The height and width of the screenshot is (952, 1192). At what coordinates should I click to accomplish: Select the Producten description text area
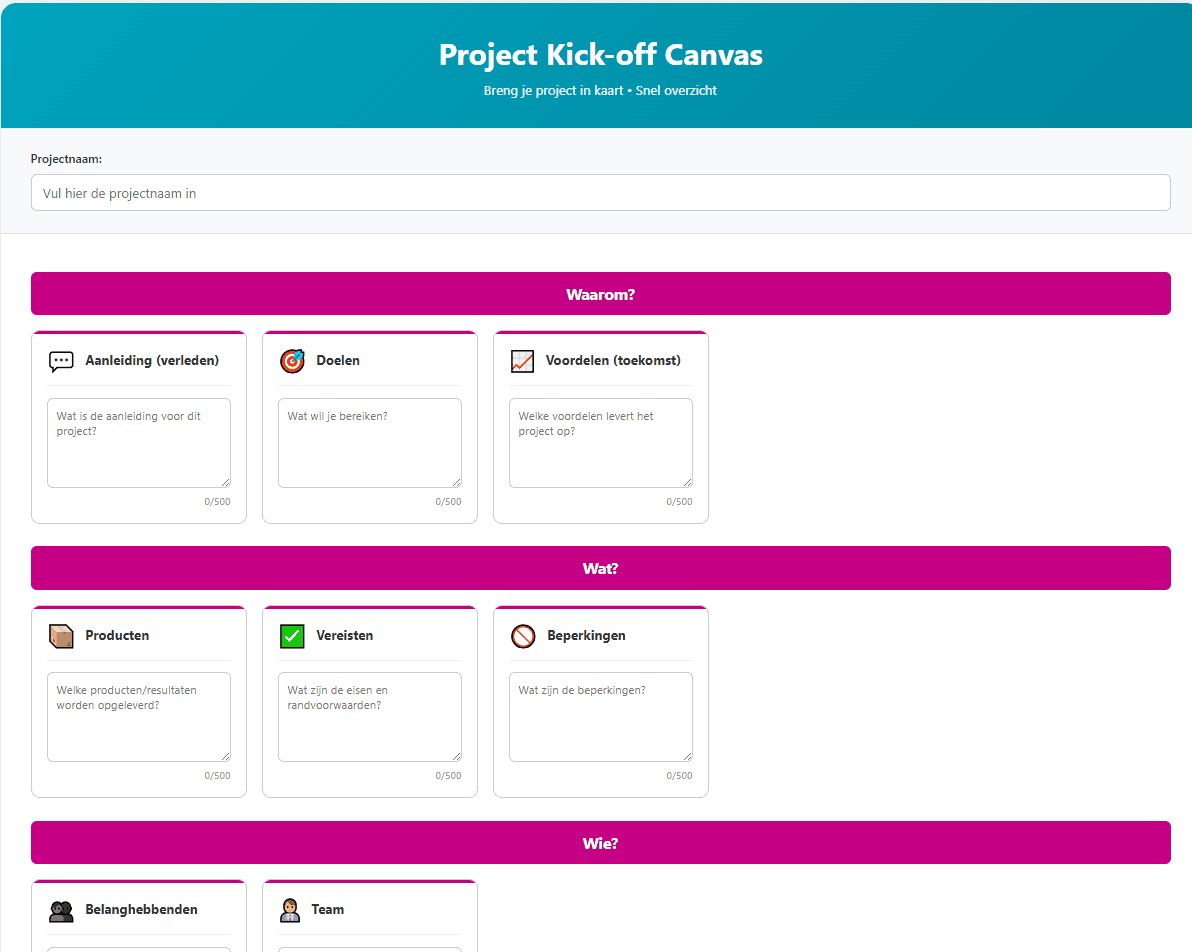click(x=138, y=716)
